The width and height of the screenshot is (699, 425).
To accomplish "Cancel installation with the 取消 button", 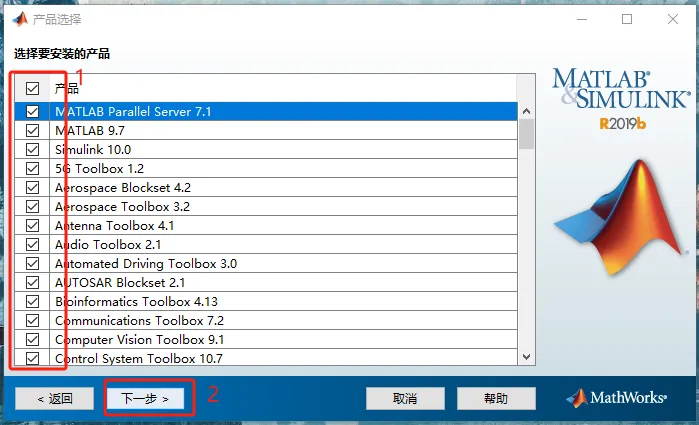I will pyautogui.click(x=405, y=398).
